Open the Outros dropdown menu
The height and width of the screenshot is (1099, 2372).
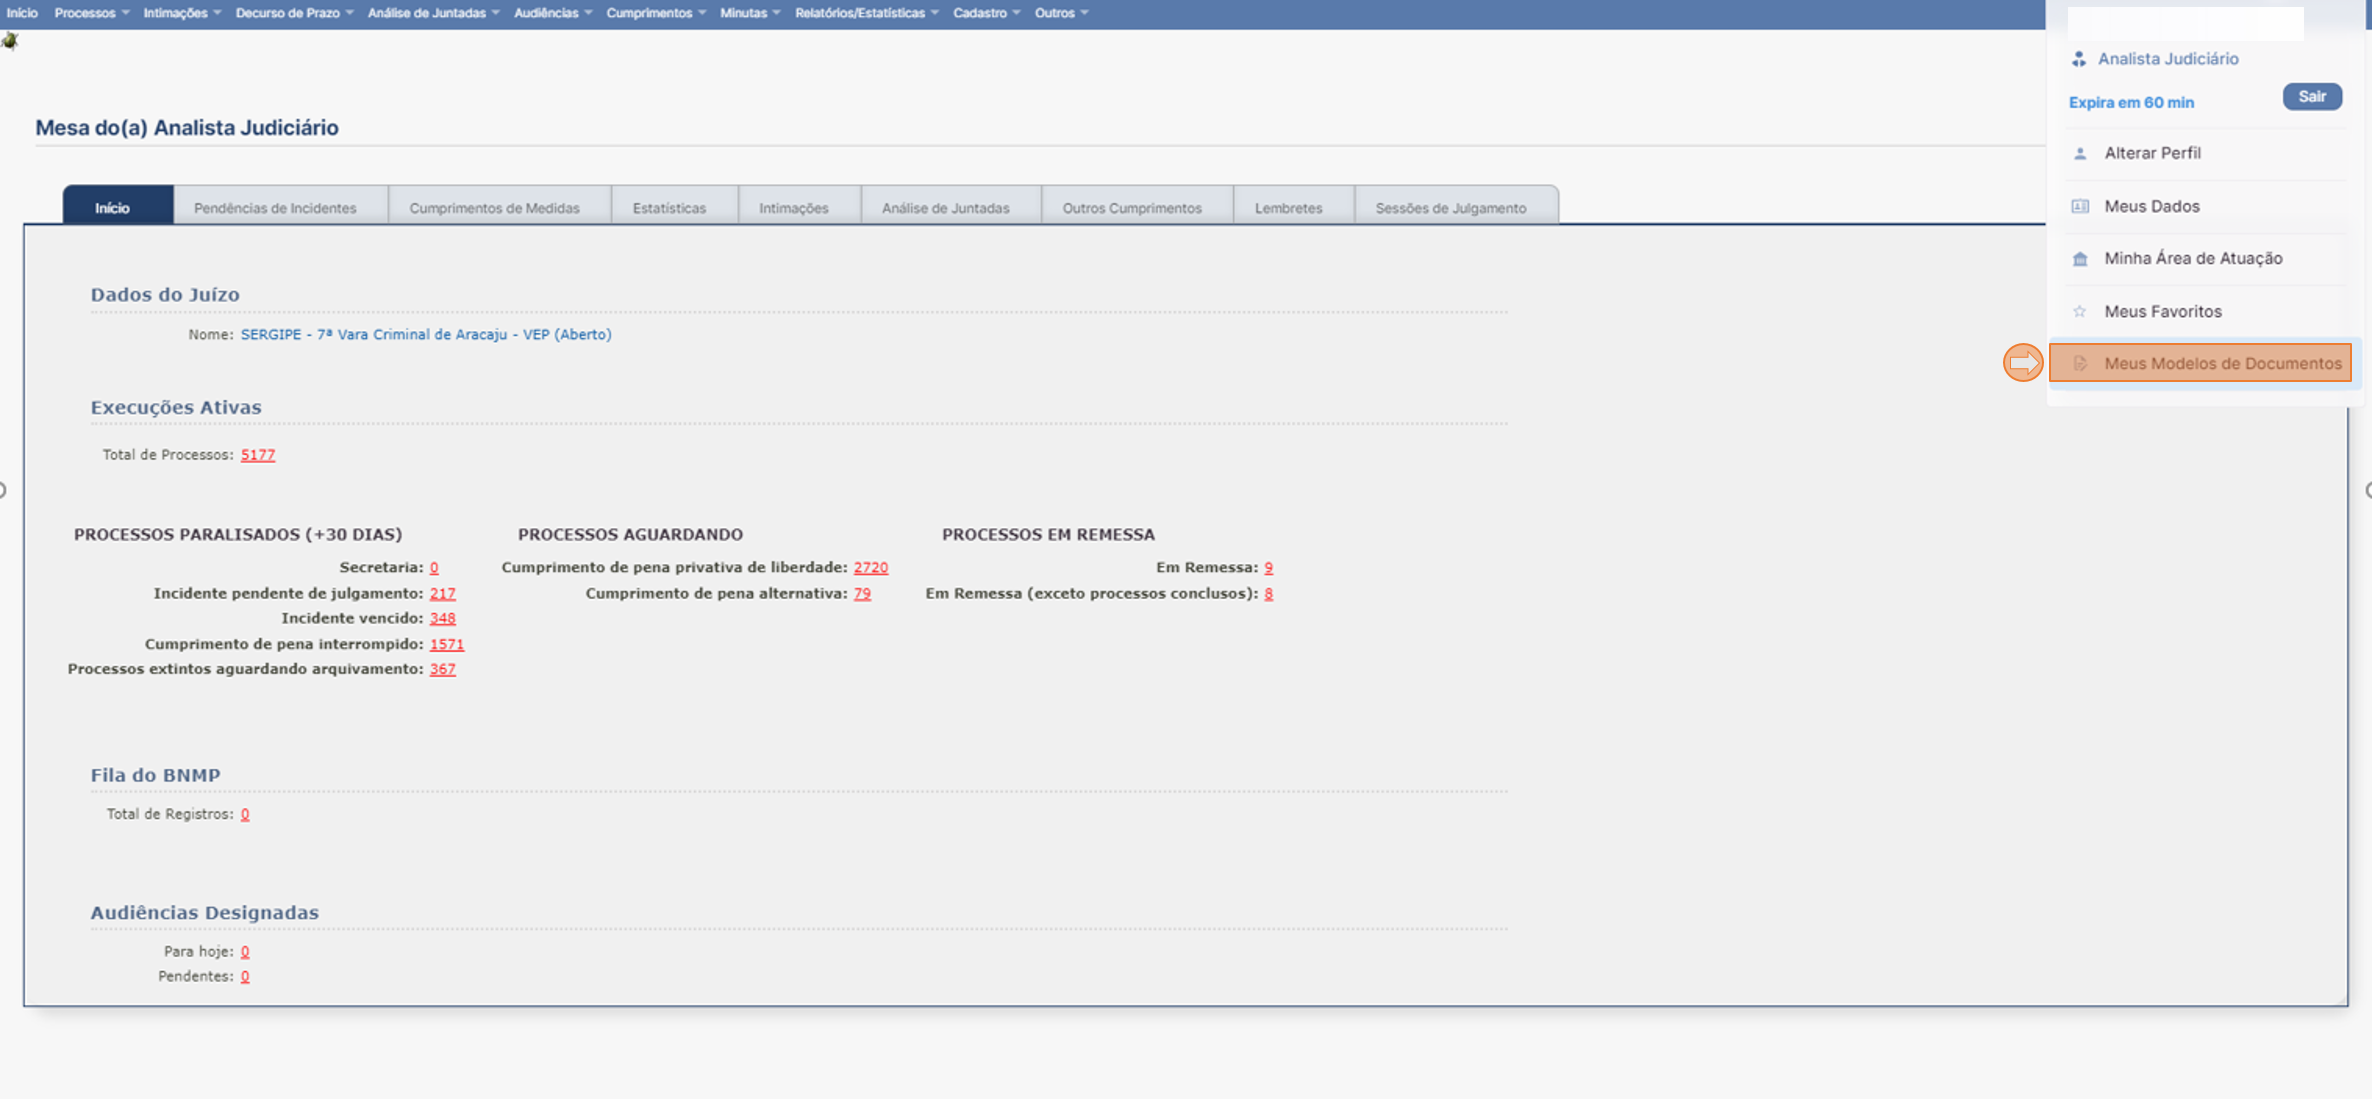[1061, 13]
